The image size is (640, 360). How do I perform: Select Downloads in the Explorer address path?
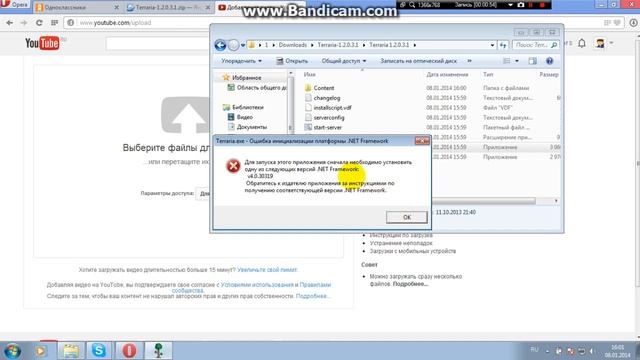[x=293, y=45]
